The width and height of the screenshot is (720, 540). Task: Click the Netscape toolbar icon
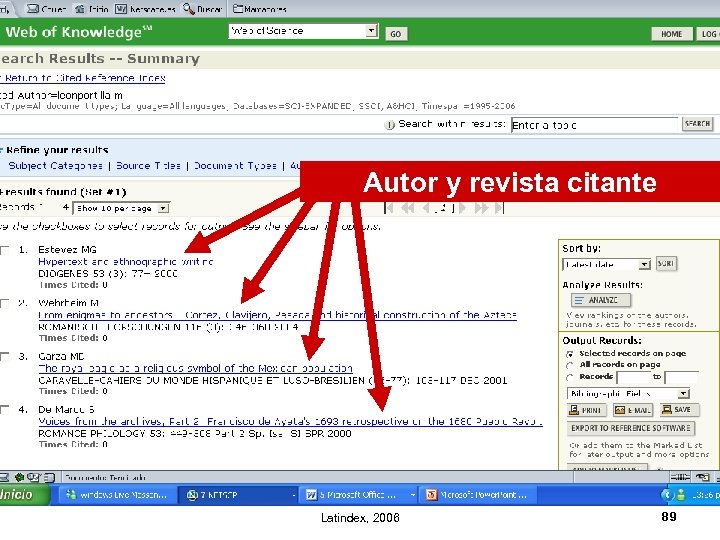[121, 8]
